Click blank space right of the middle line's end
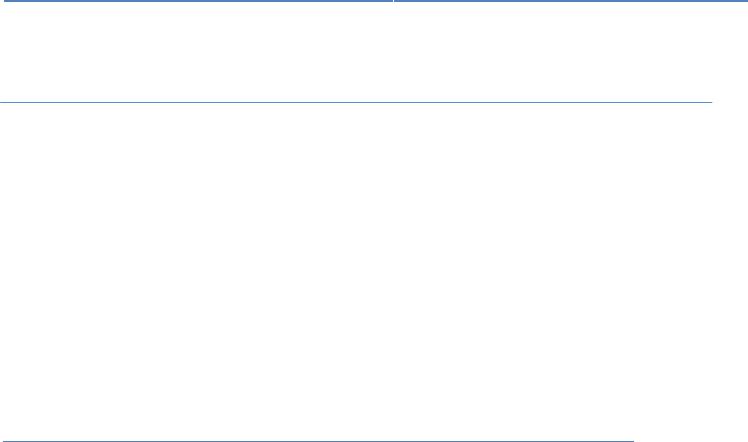This screenshot has height=442, width=748. click(x=730, y=102)
